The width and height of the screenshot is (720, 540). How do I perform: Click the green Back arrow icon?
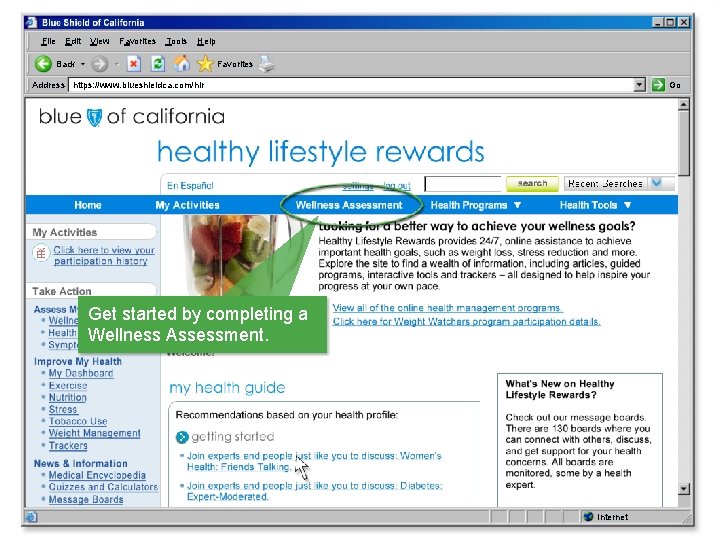click(43, 64)
